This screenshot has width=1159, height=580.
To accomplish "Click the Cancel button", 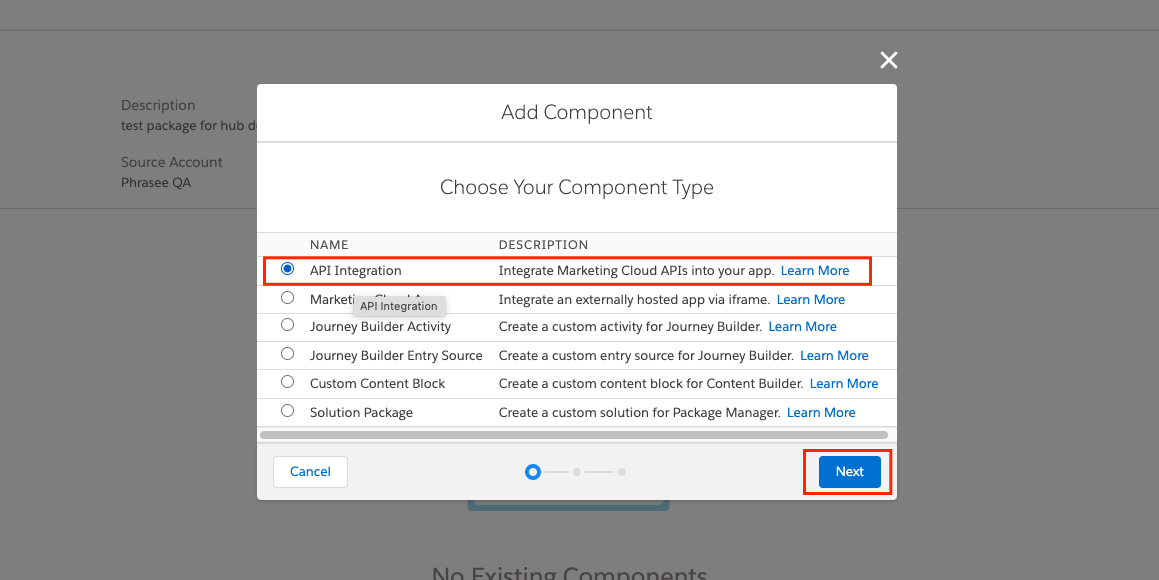I will tap(310, 471).
